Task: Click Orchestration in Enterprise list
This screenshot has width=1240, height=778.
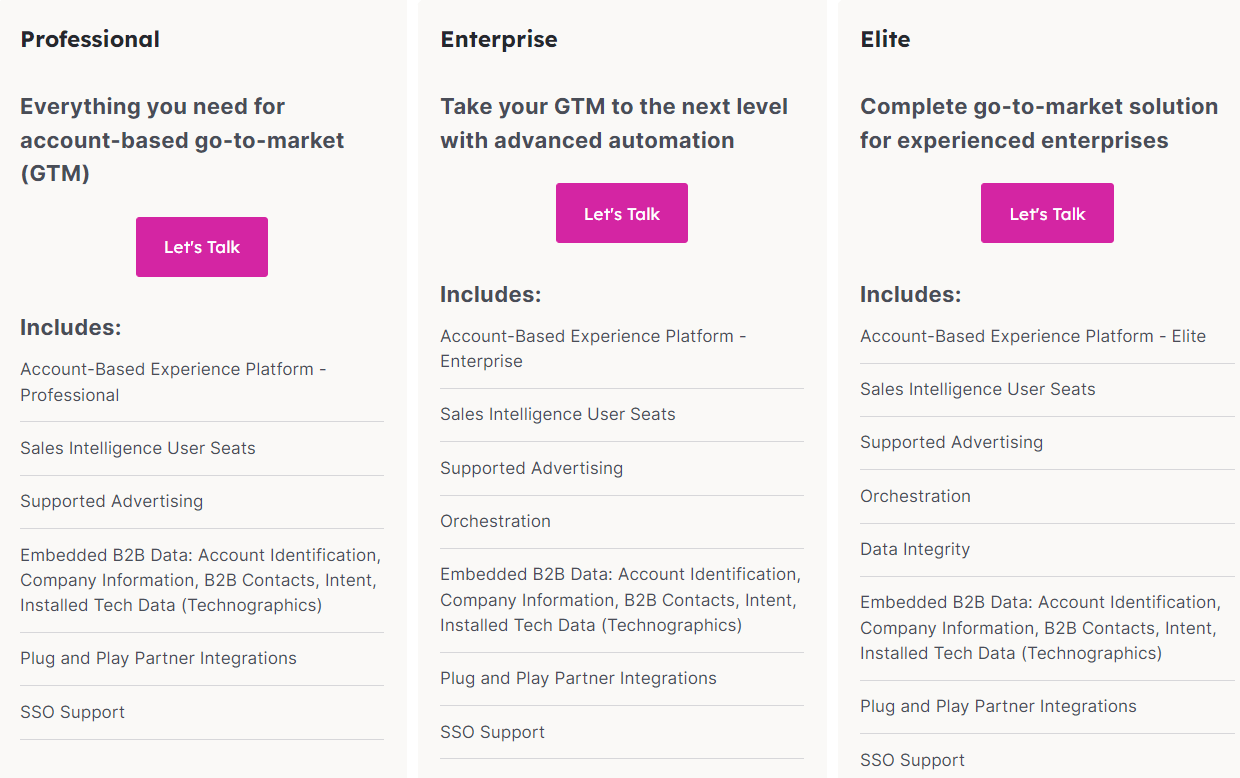Action: tap(495, 521)
